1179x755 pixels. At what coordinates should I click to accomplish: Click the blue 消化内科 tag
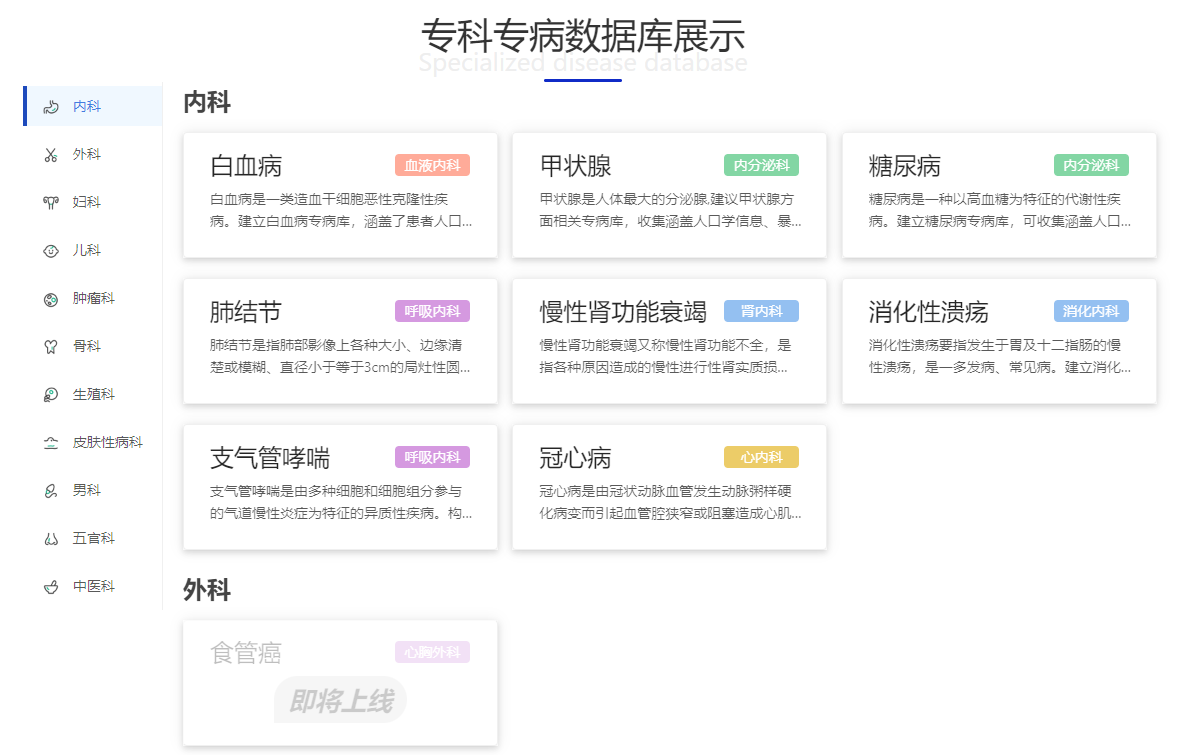[x=1090, y=311]
